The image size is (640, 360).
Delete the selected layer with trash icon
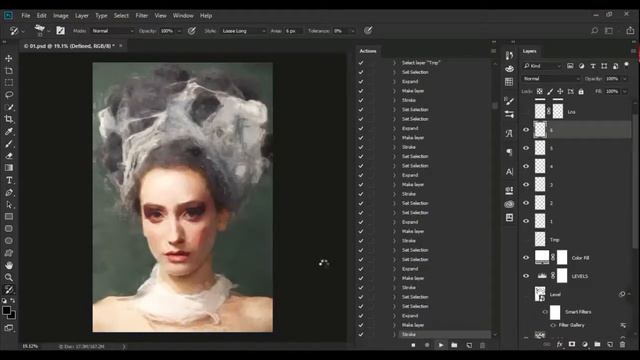coord(622,344)
